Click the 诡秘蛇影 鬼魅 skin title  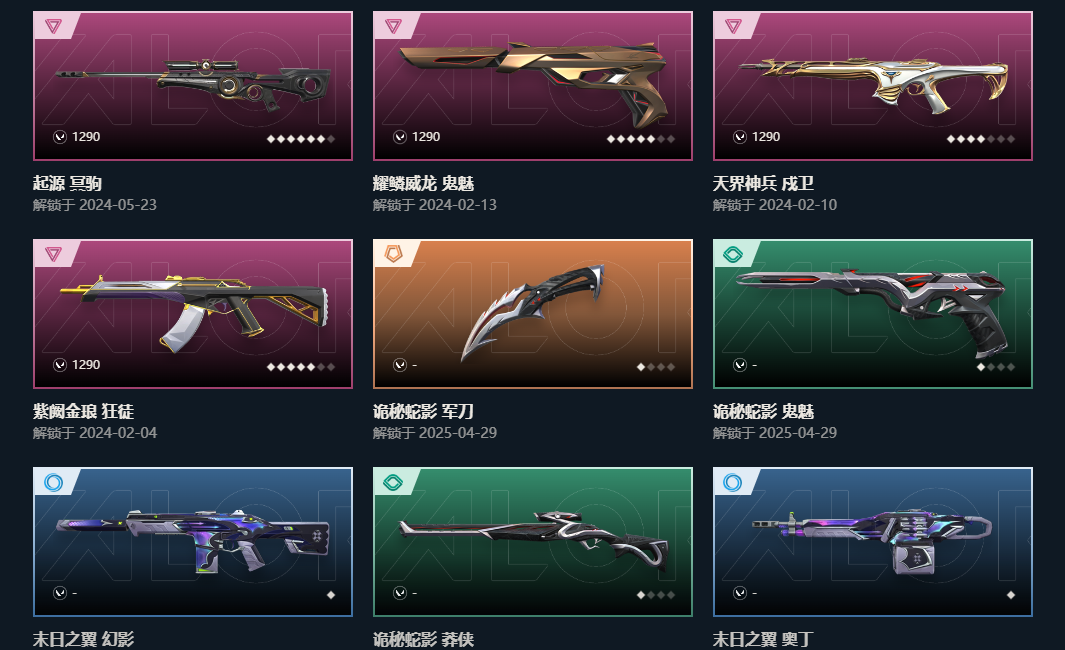[x=763, y=411]
